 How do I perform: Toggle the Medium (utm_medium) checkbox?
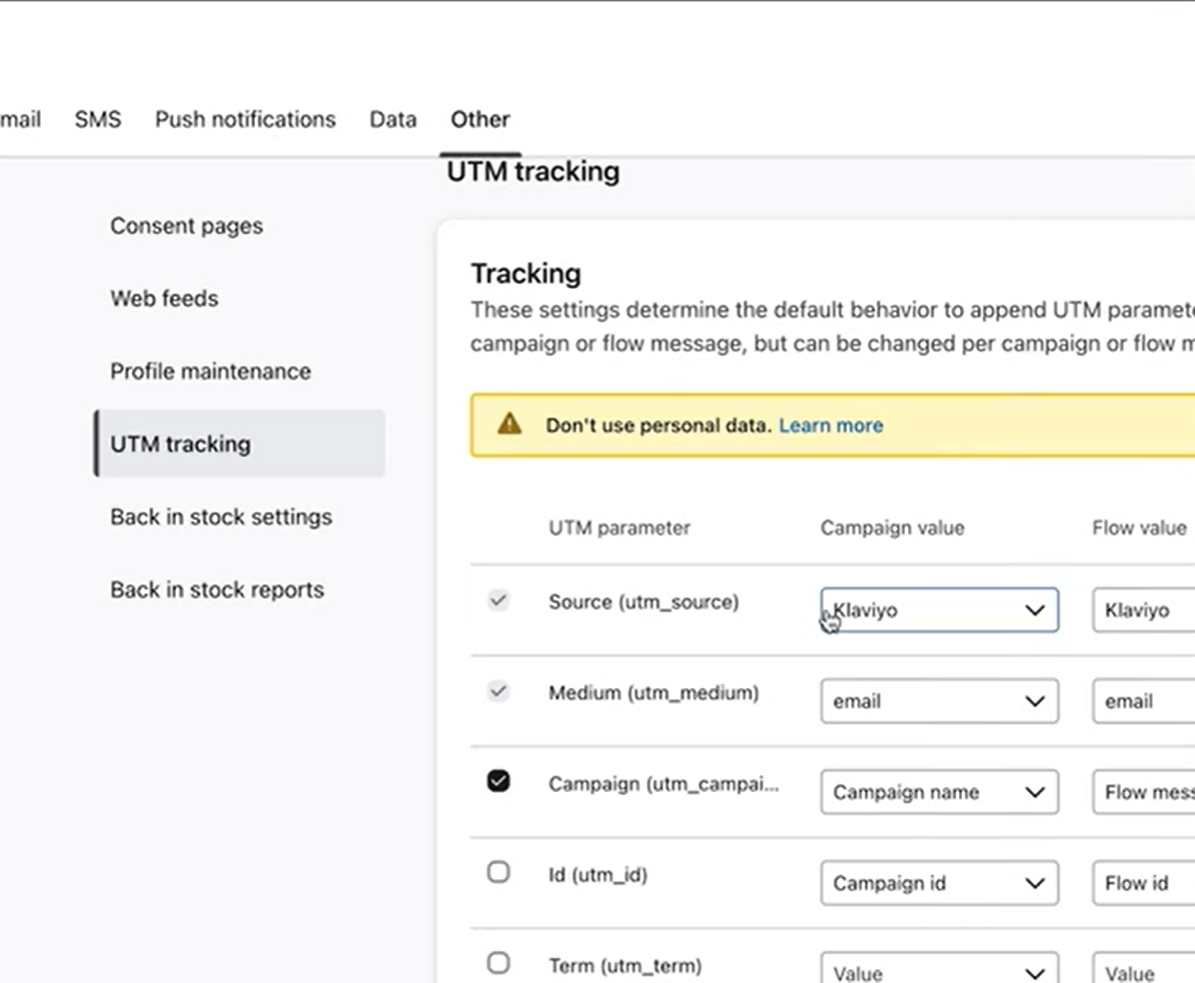(498, 691)
